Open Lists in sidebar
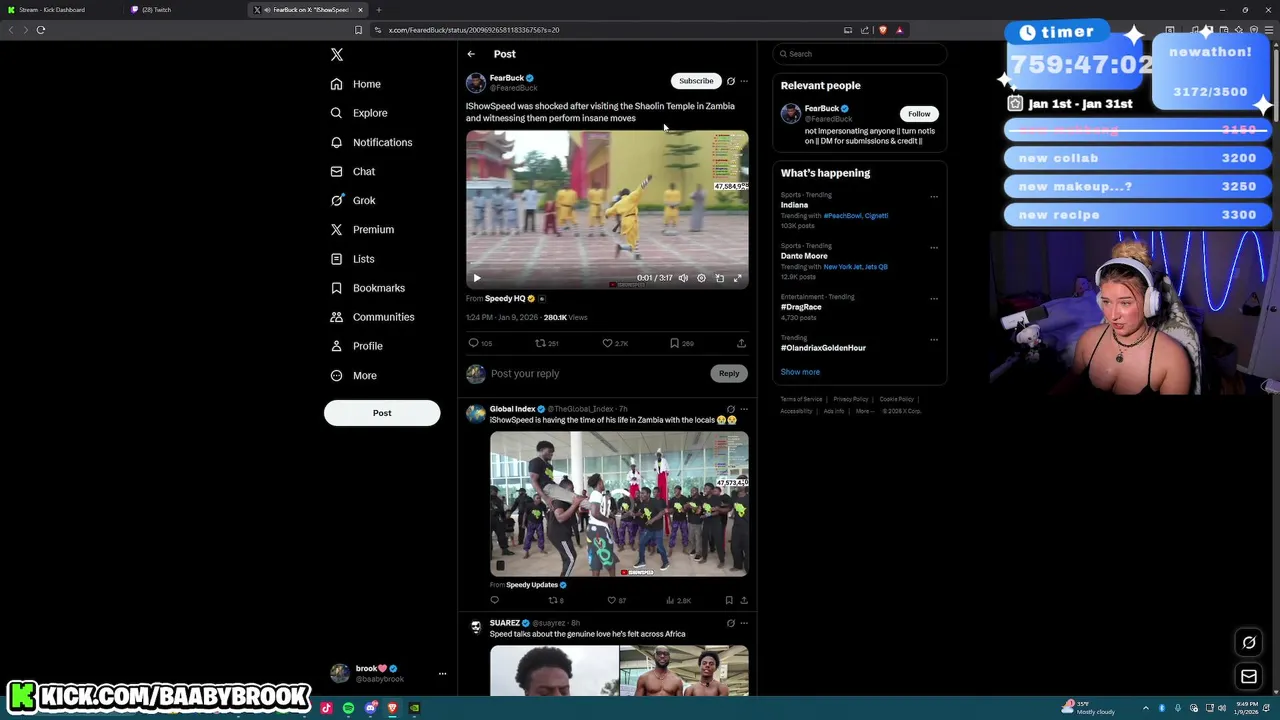 click(x=352, y=259)
